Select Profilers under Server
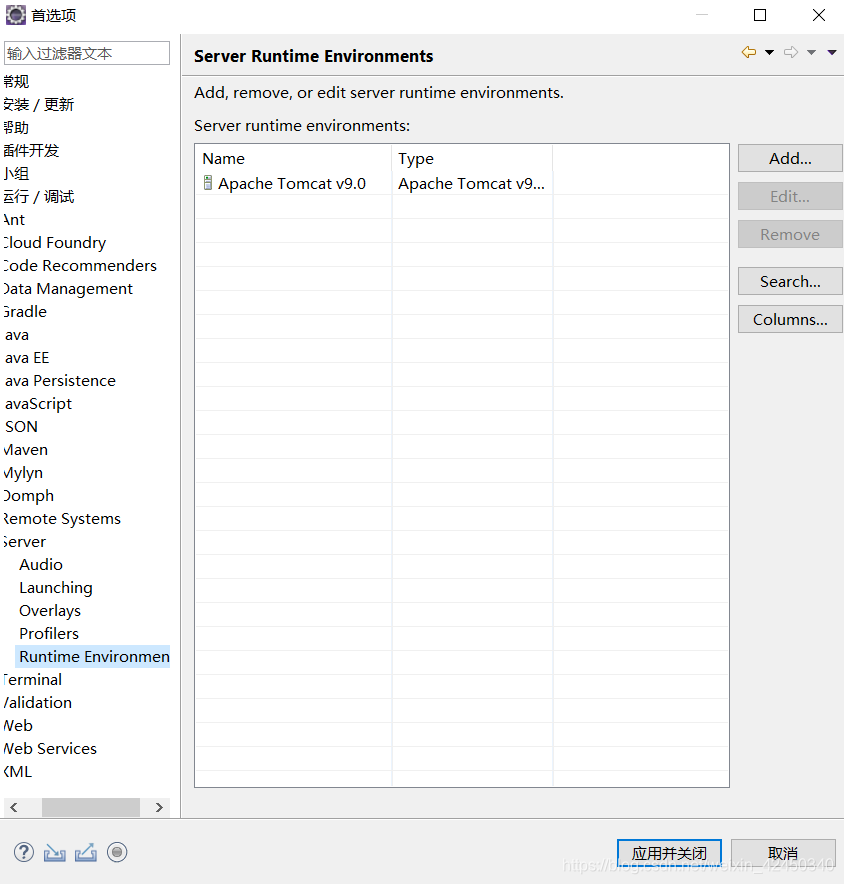Viewport: 844px width, 884px height. 49,634
